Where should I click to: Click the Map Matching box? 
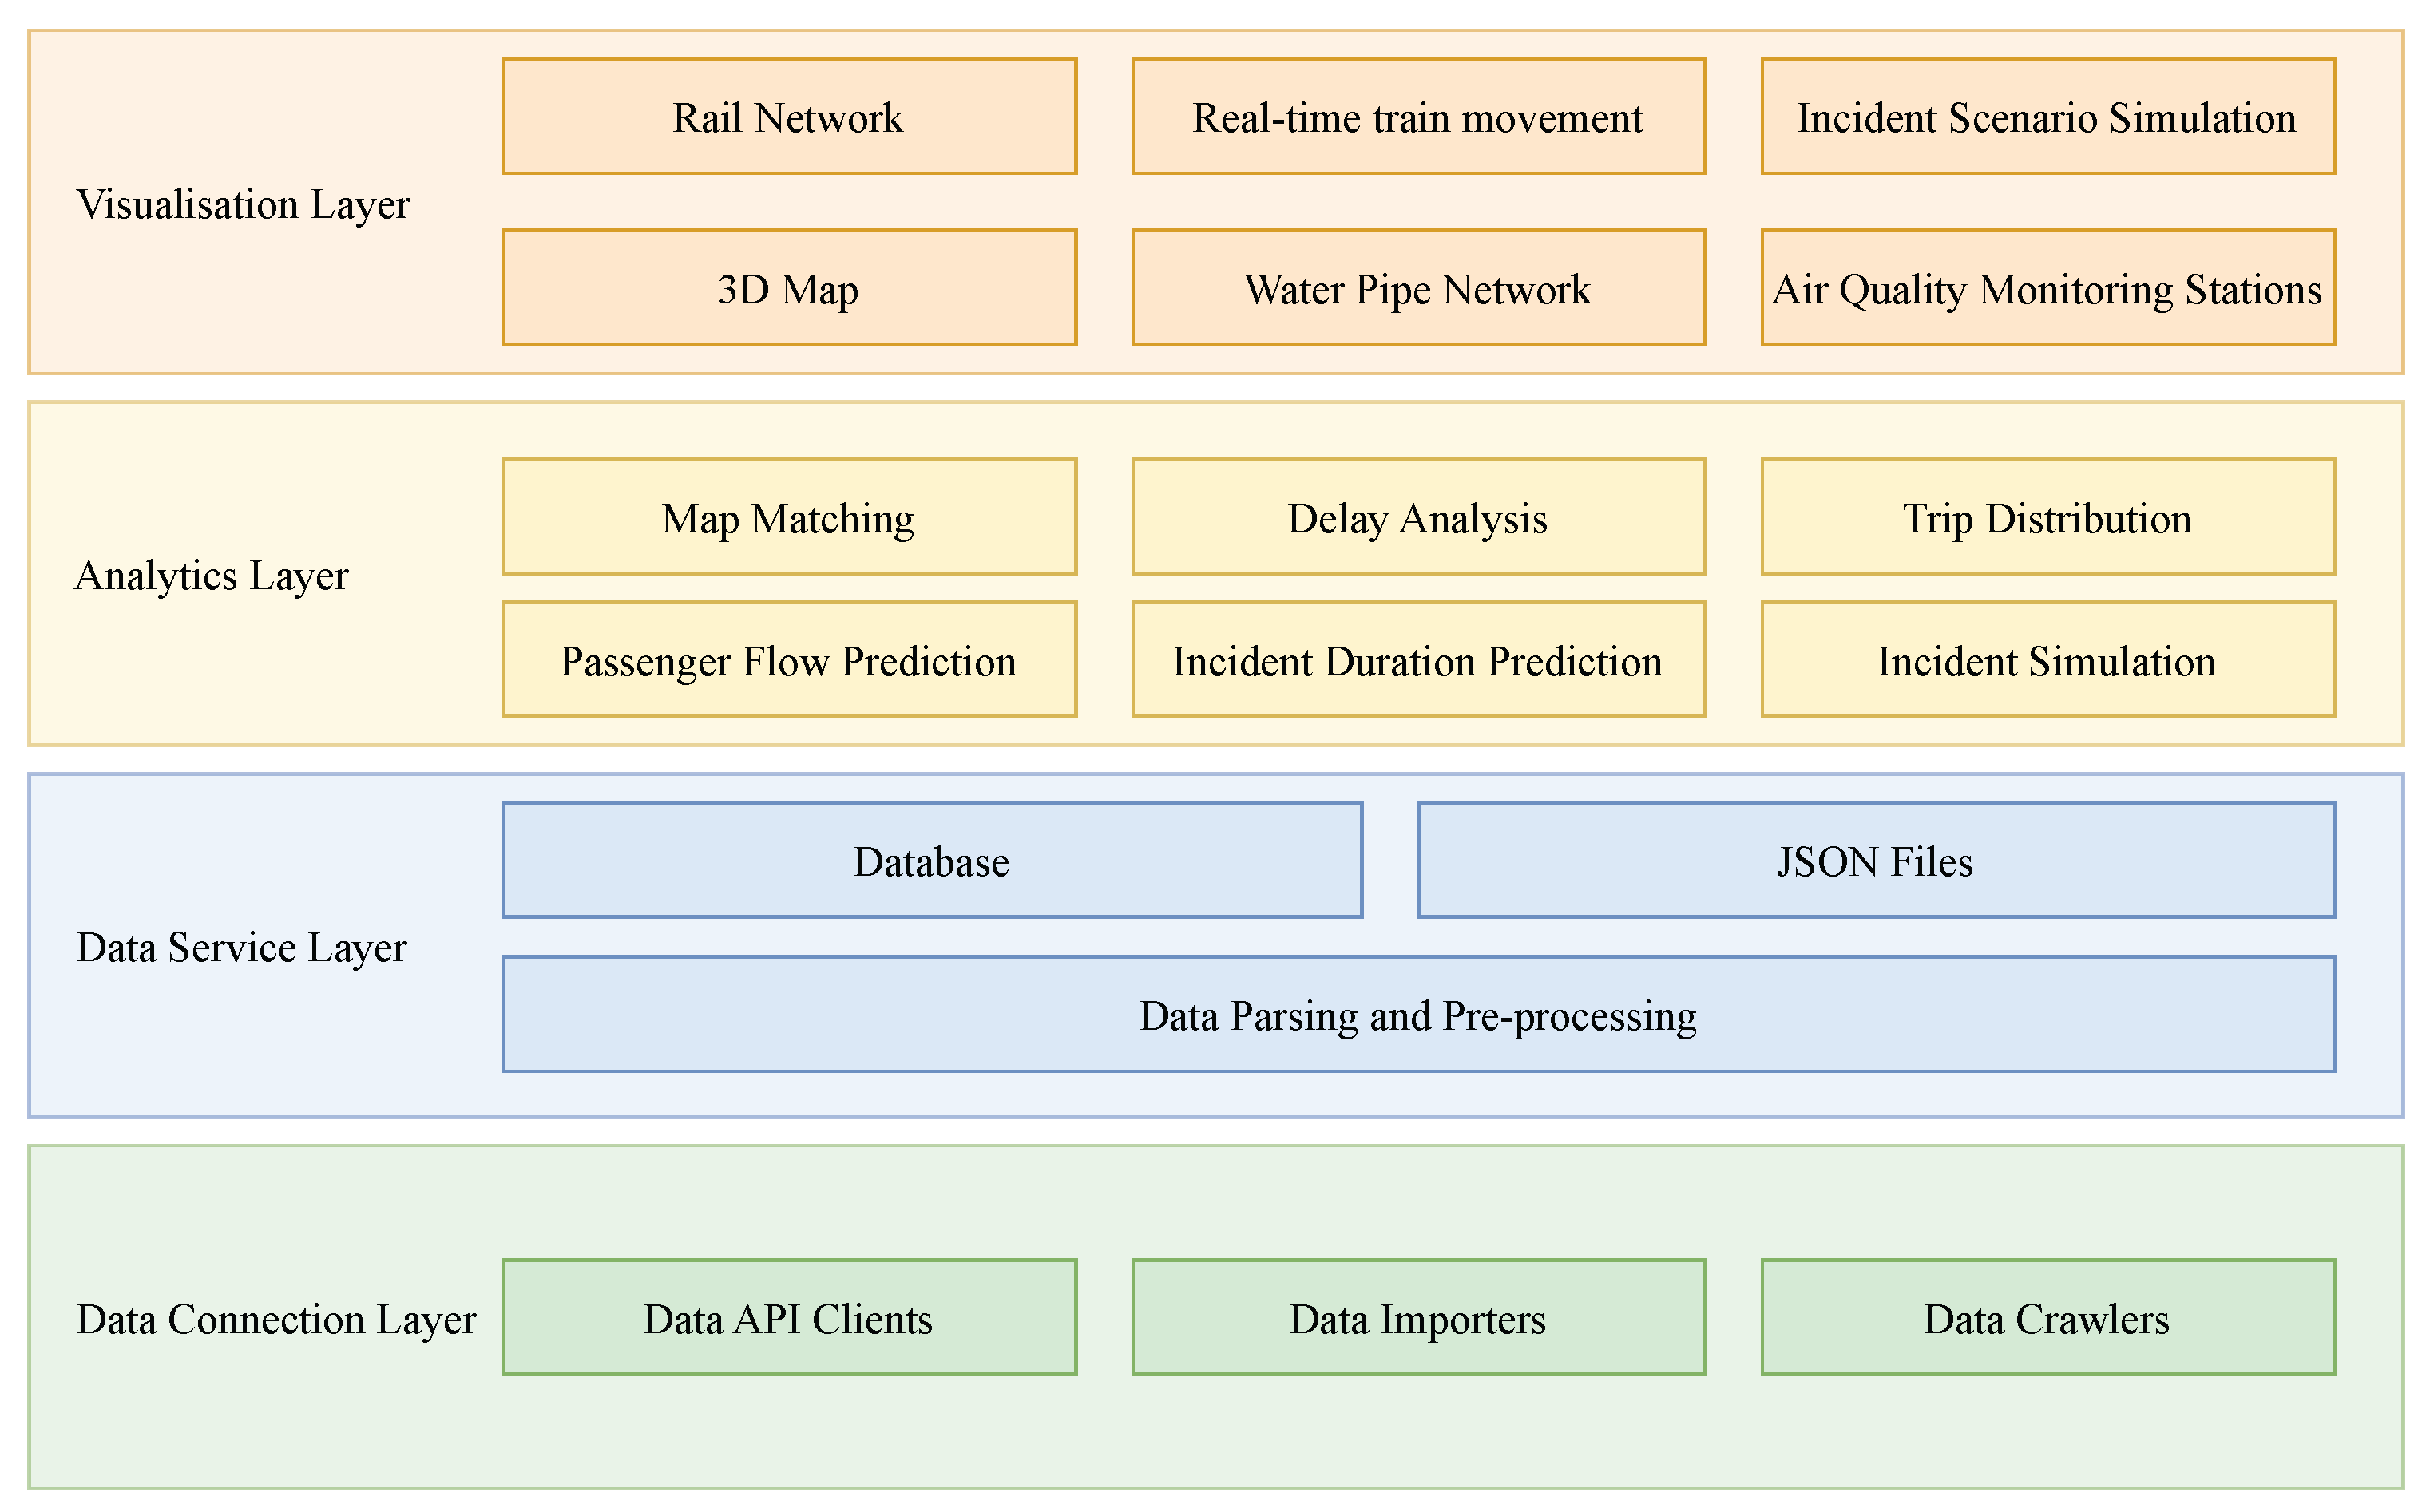coord(789,517)
